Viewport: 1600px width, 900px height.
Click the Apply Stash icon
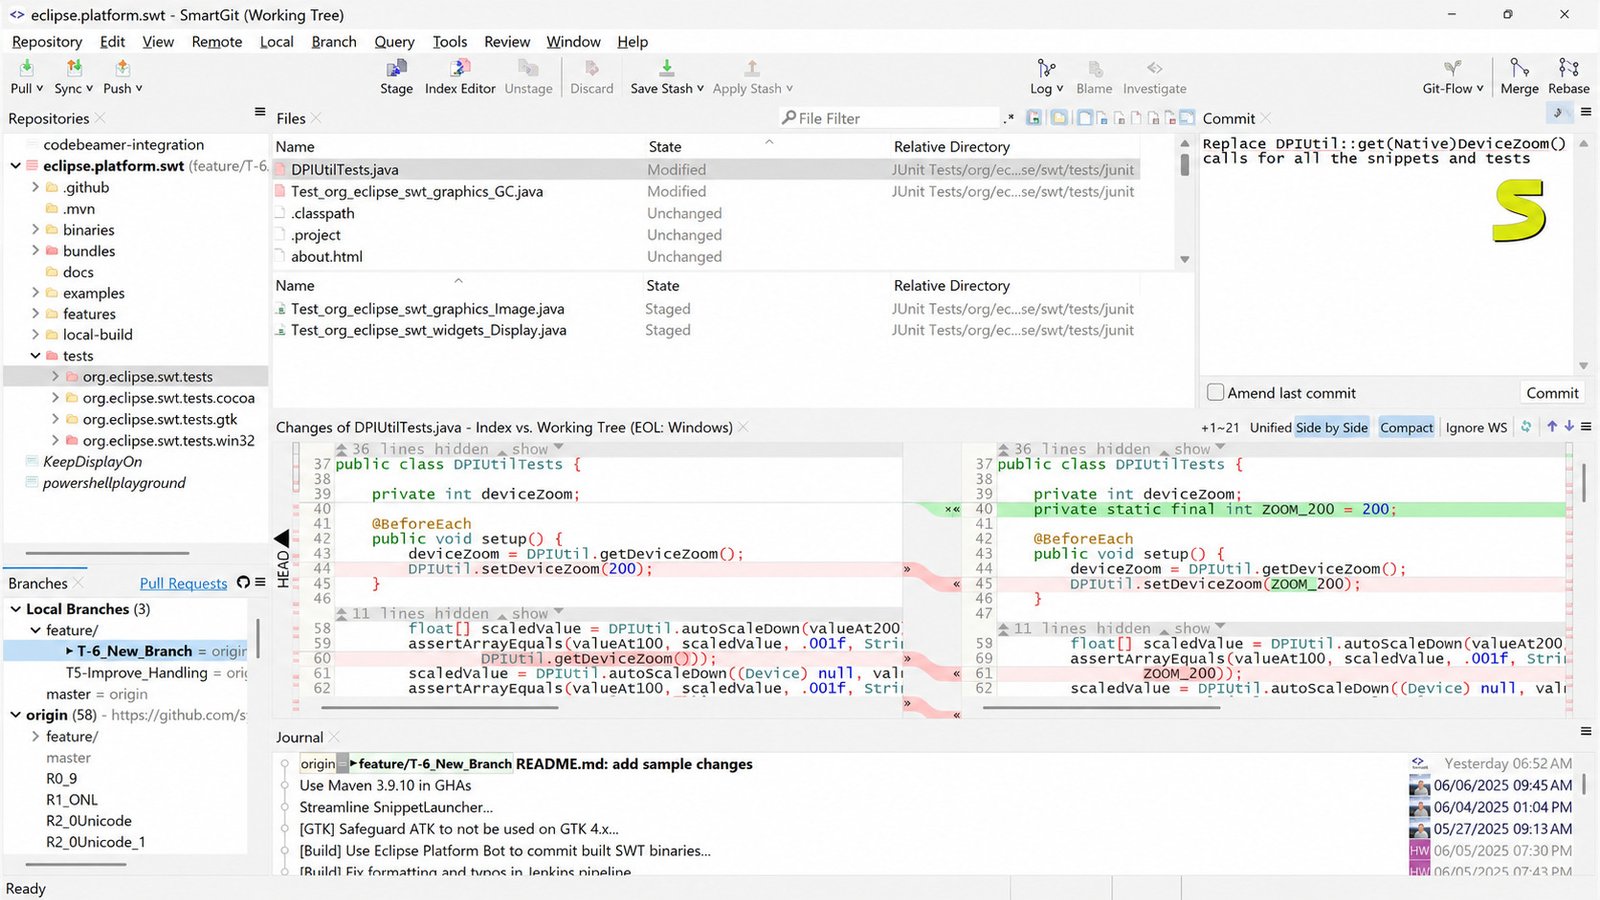[751, 68]
